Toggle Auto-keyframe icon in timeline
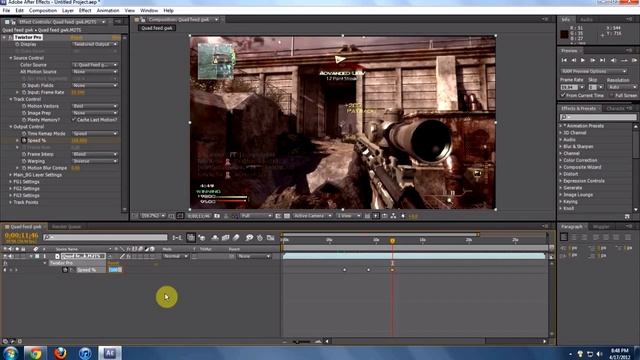Image resolution: width=640 pixels, height=360 pixels. pos(260,238)
